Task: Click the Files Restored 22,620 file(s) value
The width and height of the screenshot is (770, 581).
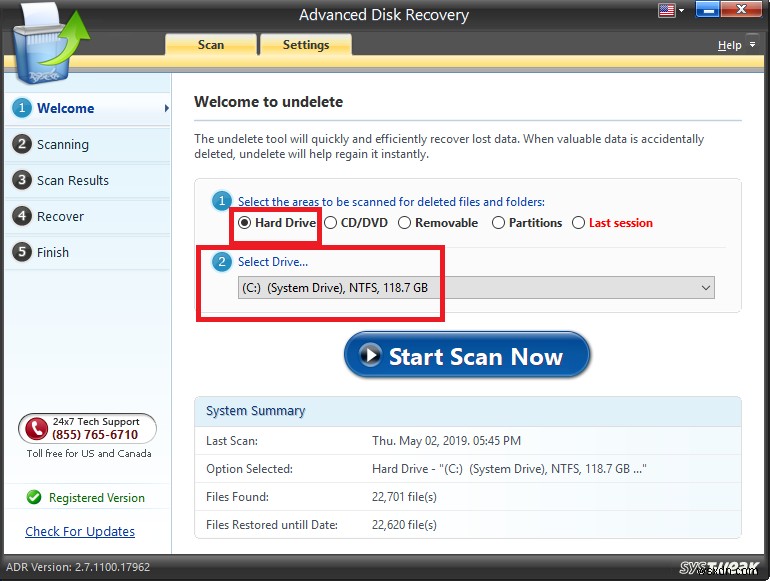Action: pyautogui.click(x=404, y=525)
